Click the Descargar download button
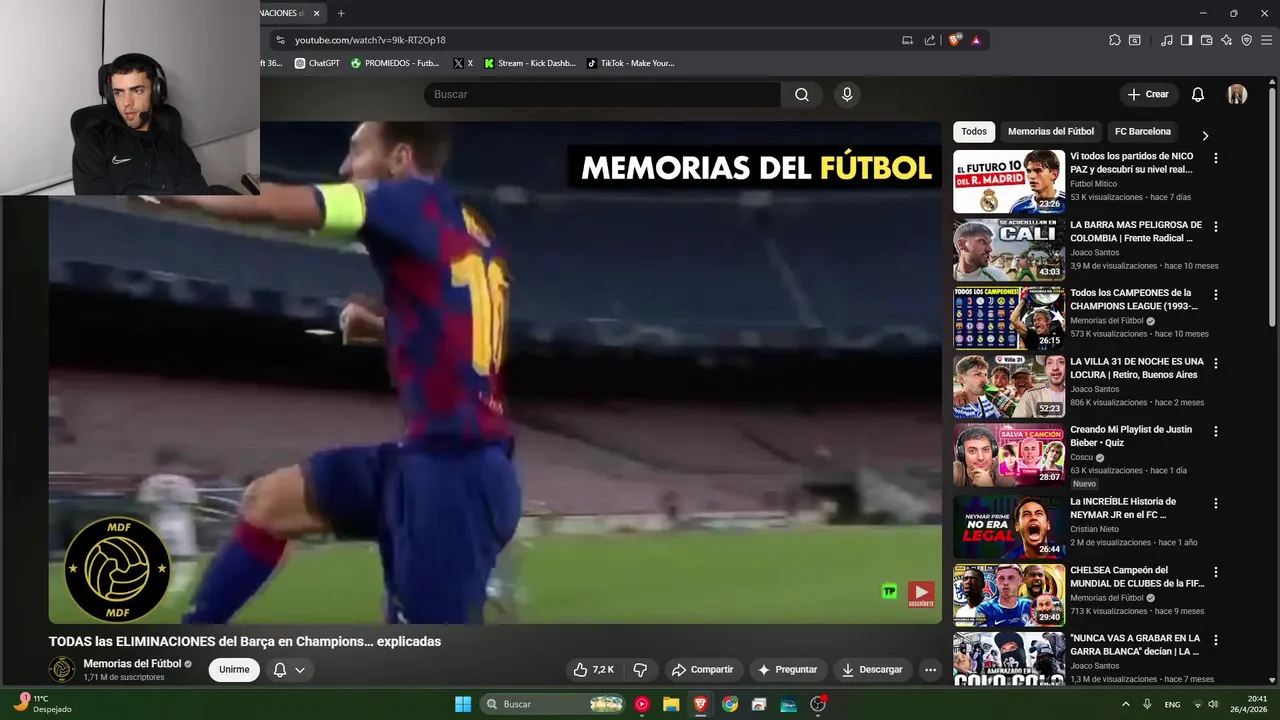1280x720 pixels. (x=872, y=670)
